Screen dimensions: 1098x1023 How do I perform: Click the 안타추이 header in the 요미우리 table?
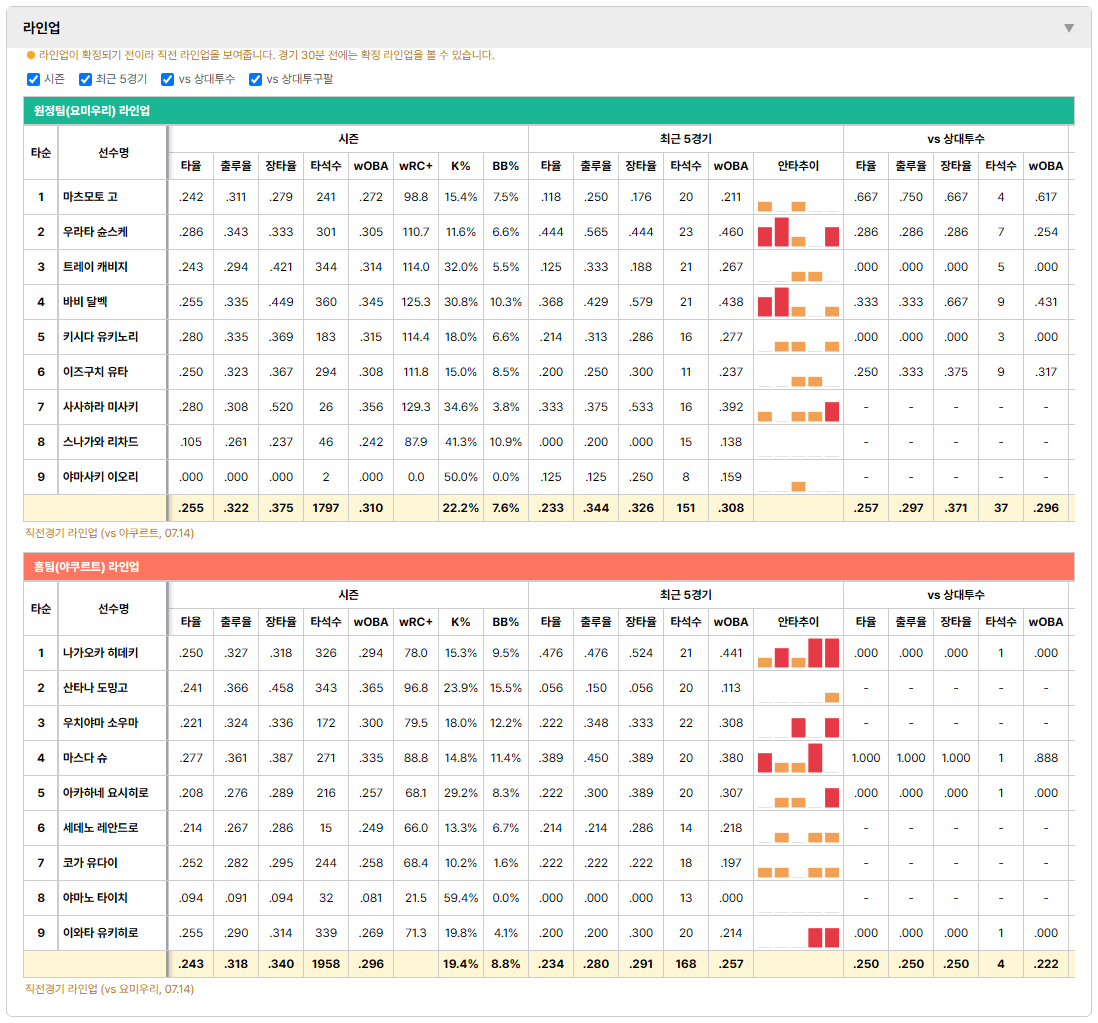coord(798,166)
